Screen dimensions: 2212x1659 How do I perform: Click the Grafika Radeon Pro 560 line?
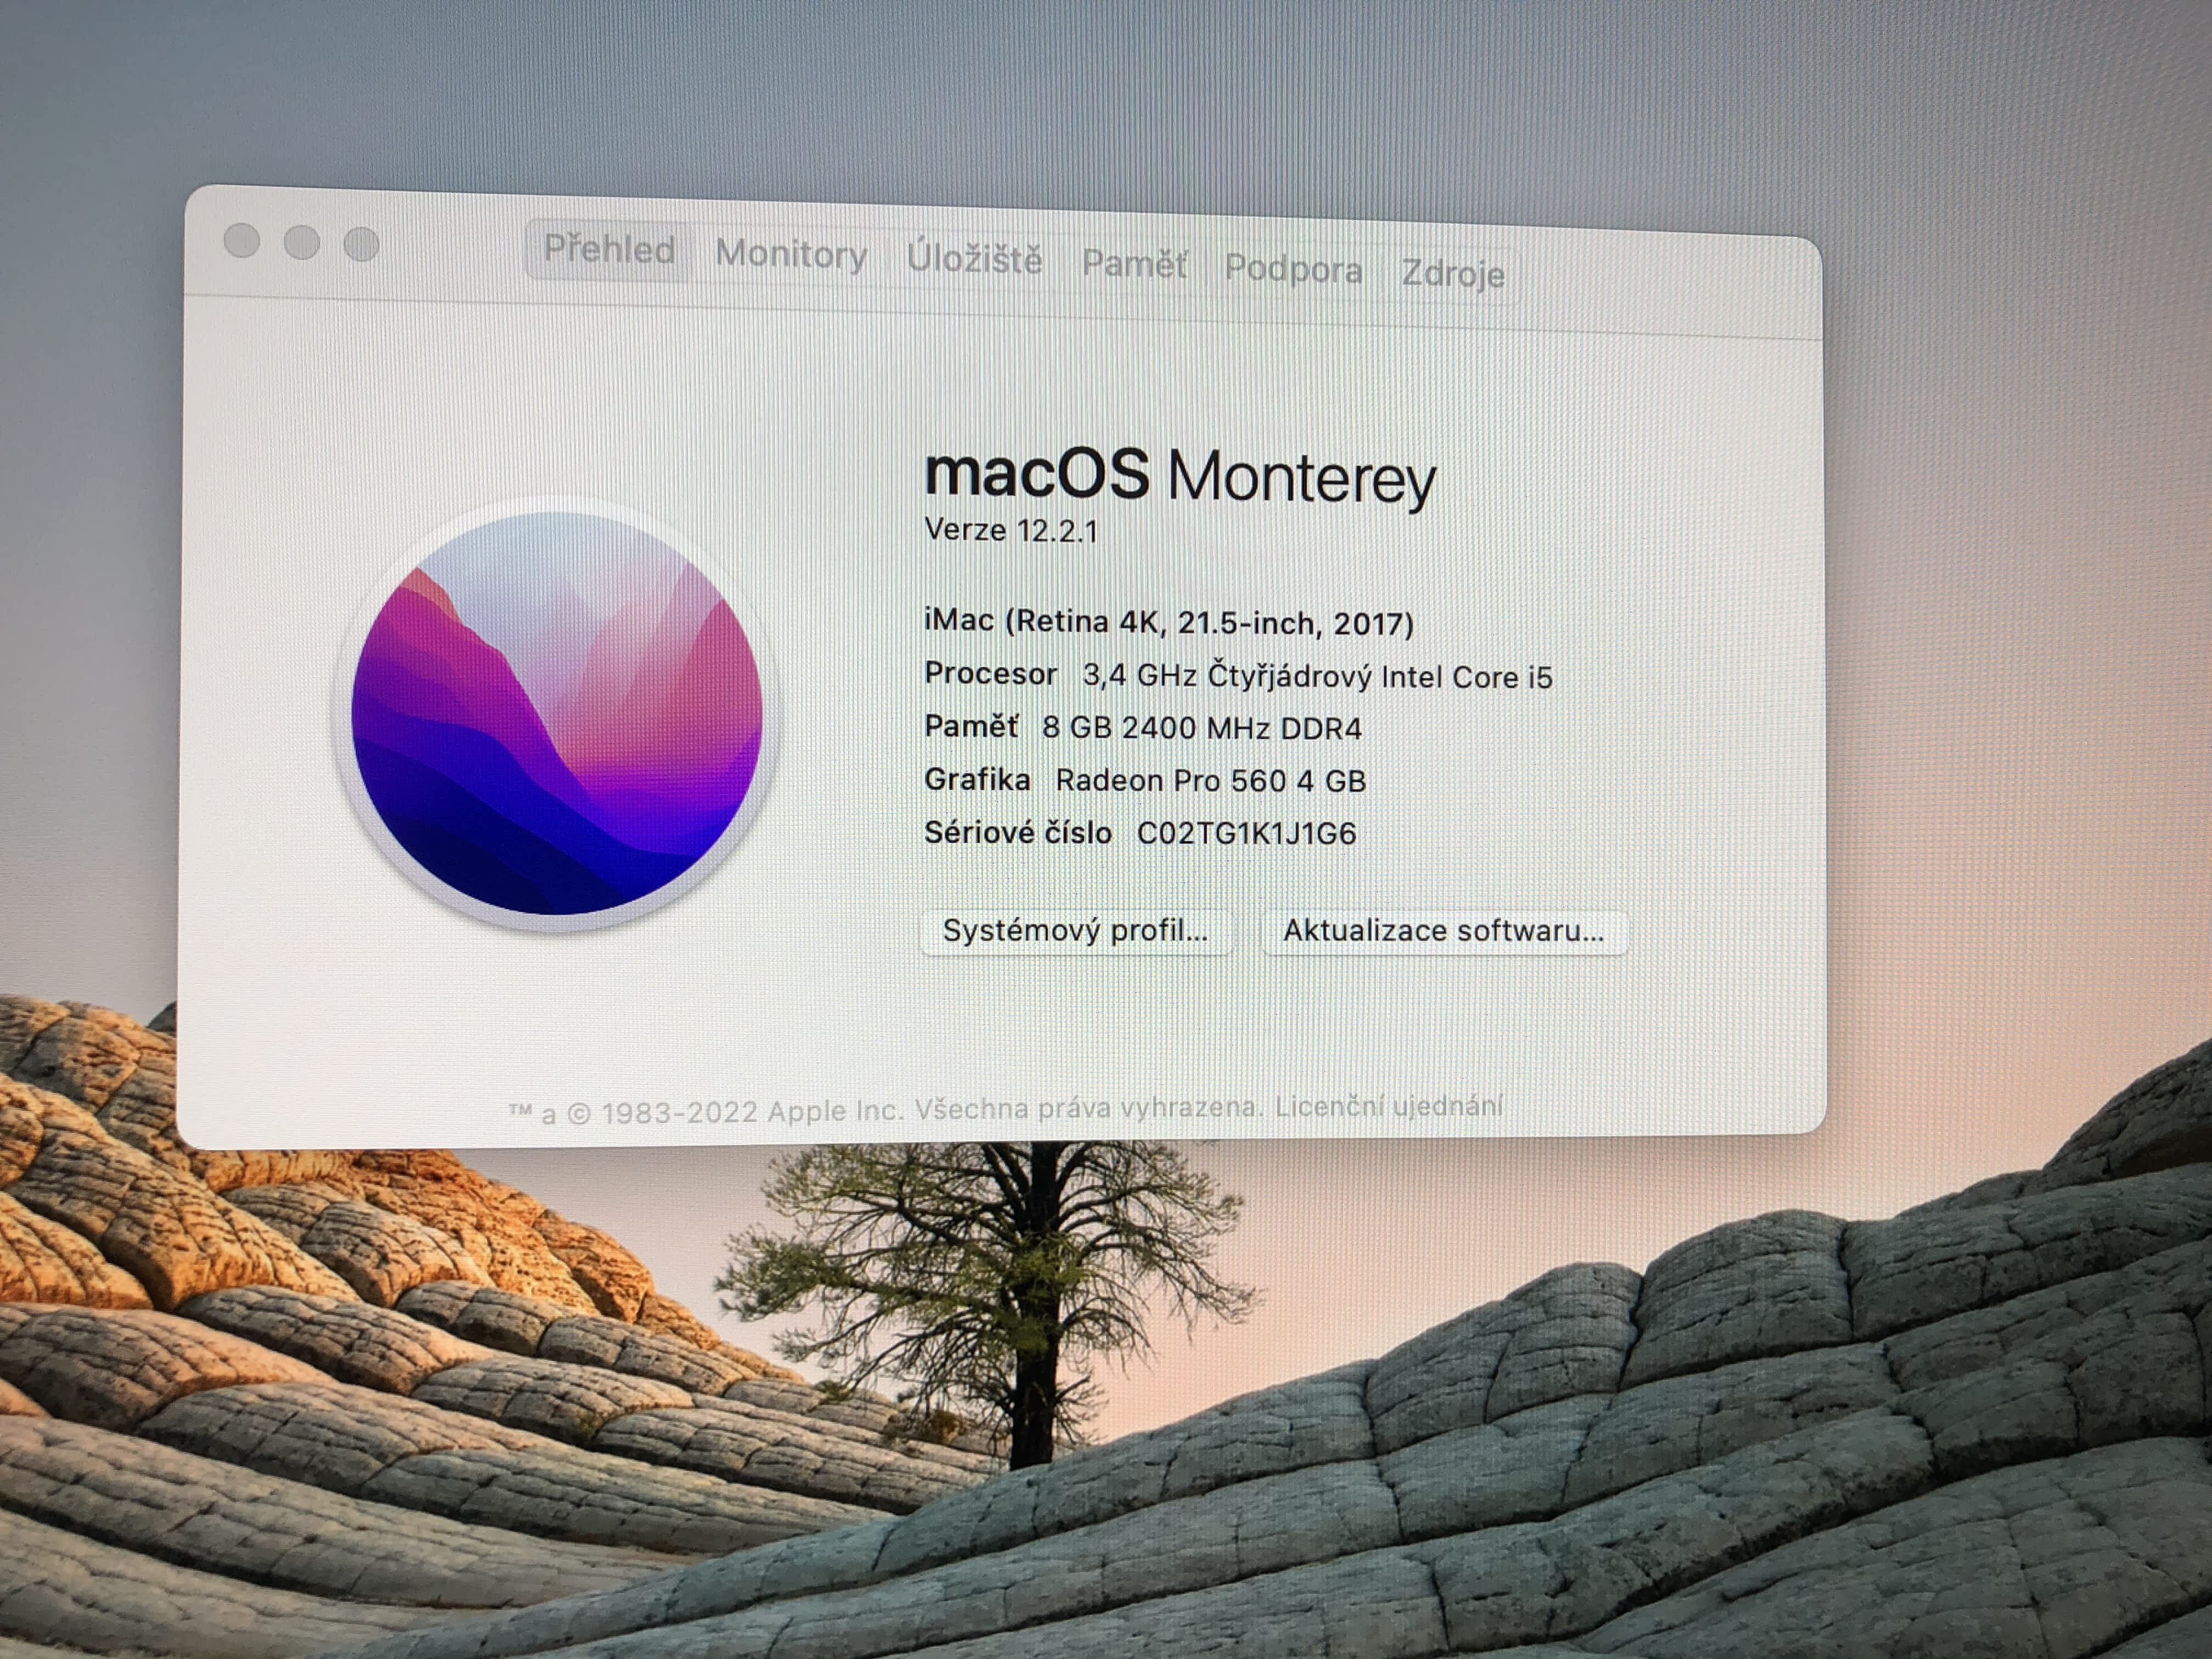click(x=1145, y=780)
